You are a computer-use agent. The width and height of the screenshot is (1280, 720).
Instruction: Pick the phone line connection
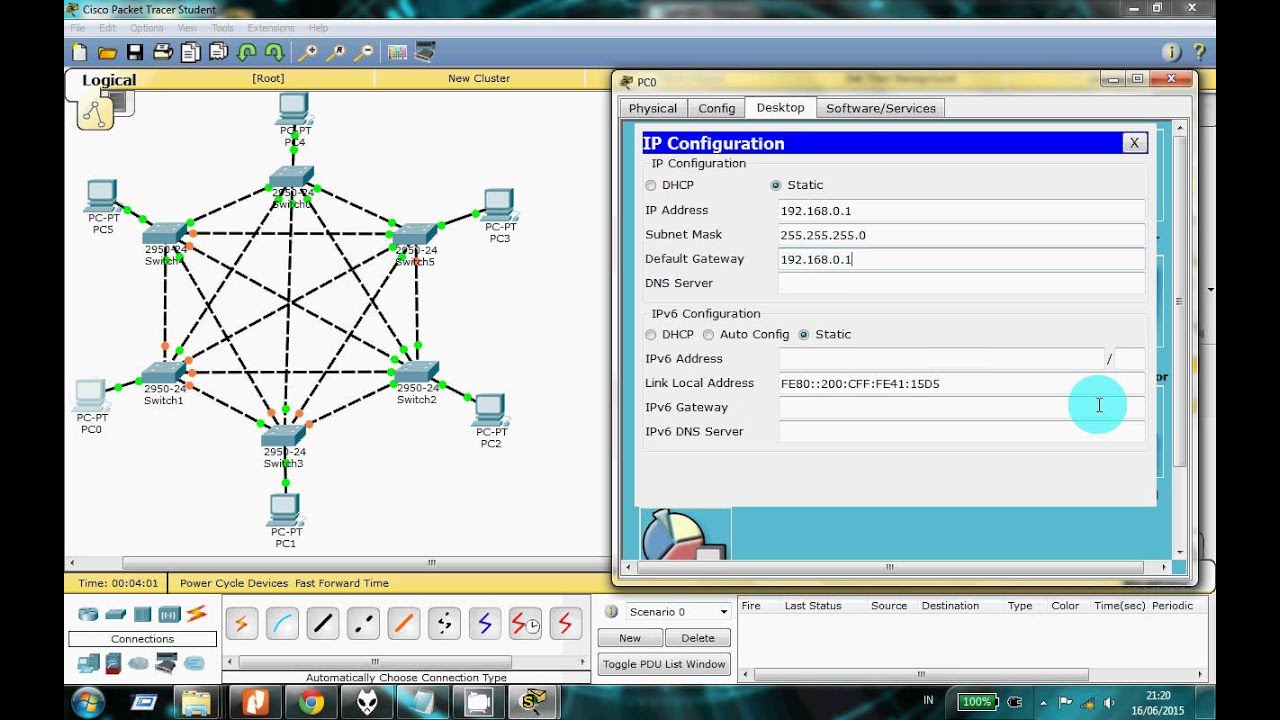coord(444,624)
